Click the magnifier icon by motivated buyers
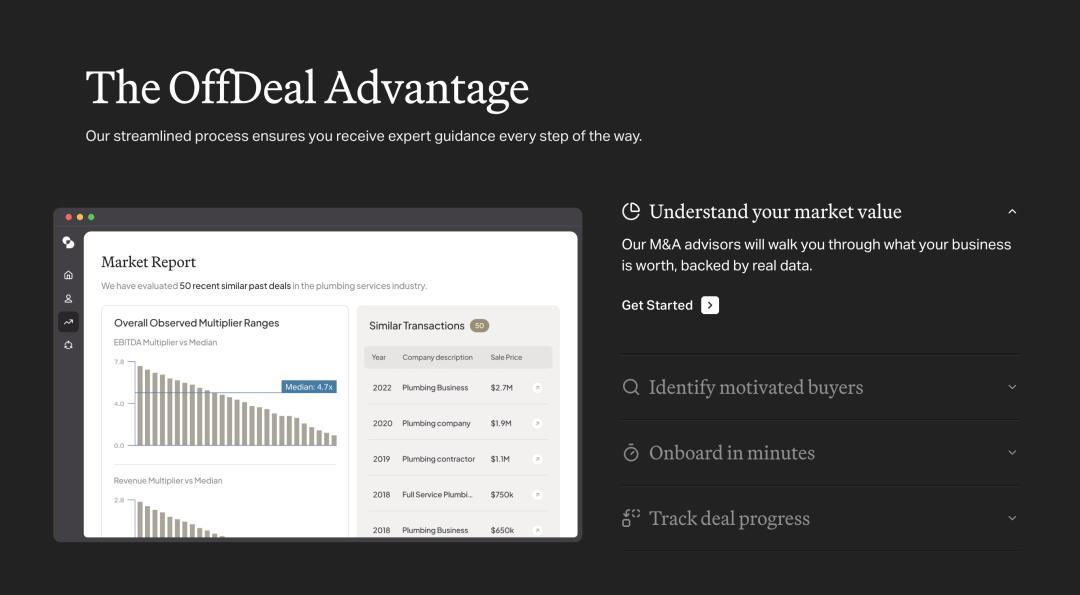This screenshot has width=1080, height=595. [631, 387]
